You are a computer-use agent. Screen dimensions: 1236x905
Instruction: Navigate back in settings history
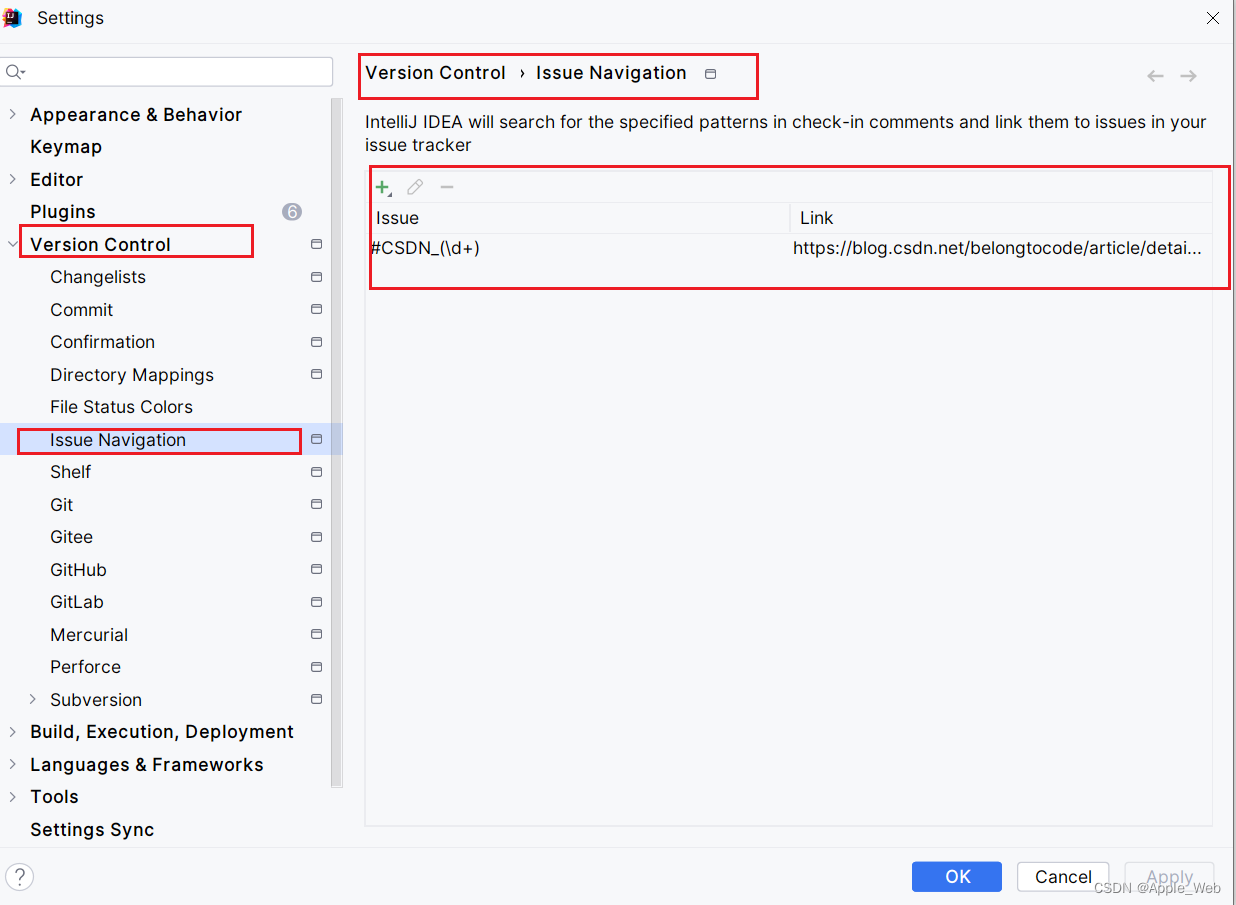pyautogui.click(x=1155, y=76)
